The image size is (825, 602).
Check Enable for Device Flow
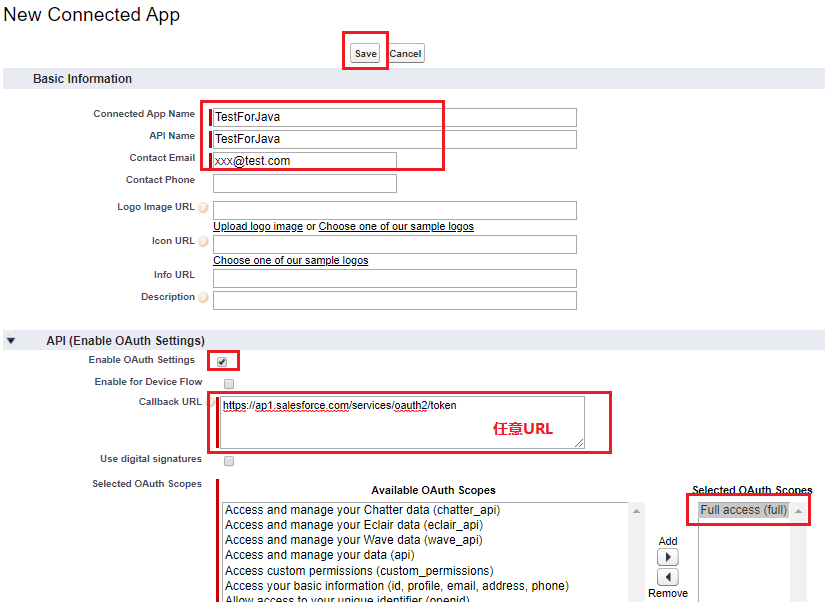[229, 384]
